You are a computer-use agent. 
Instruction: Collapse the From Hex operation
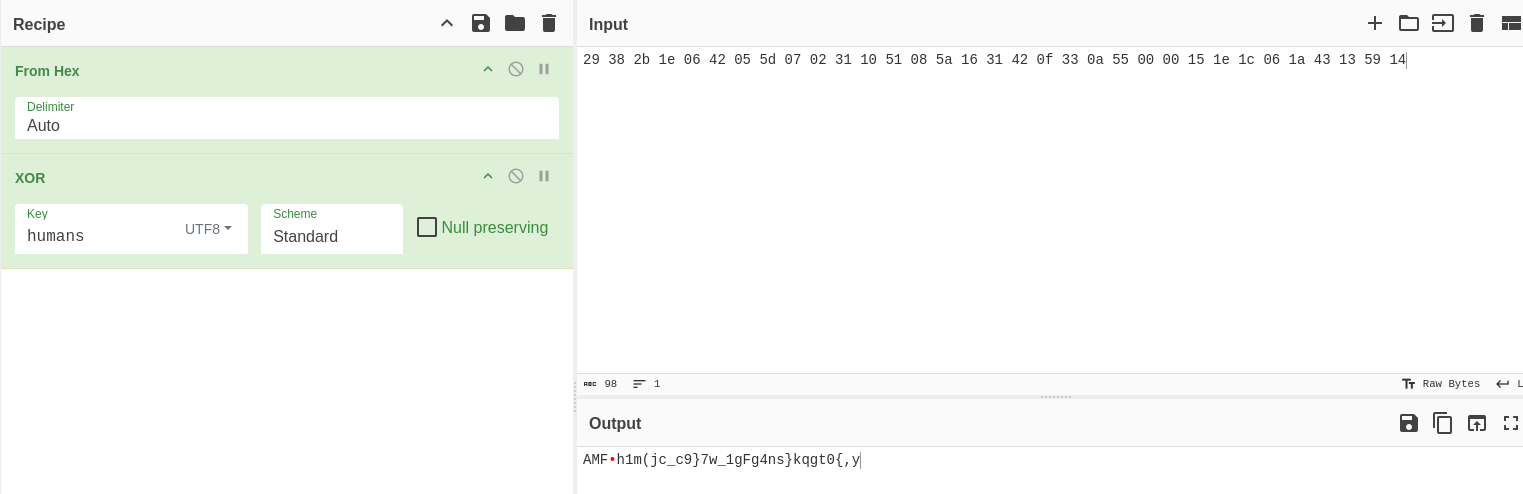[x=488, y=69]
